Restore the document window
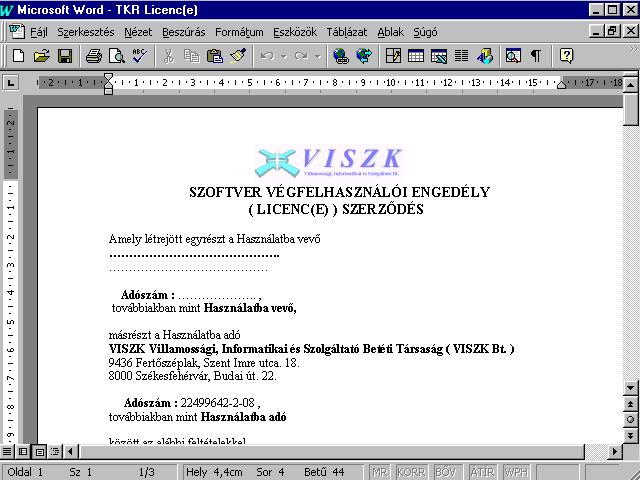The image size is (640, 480). click(613, 31)
